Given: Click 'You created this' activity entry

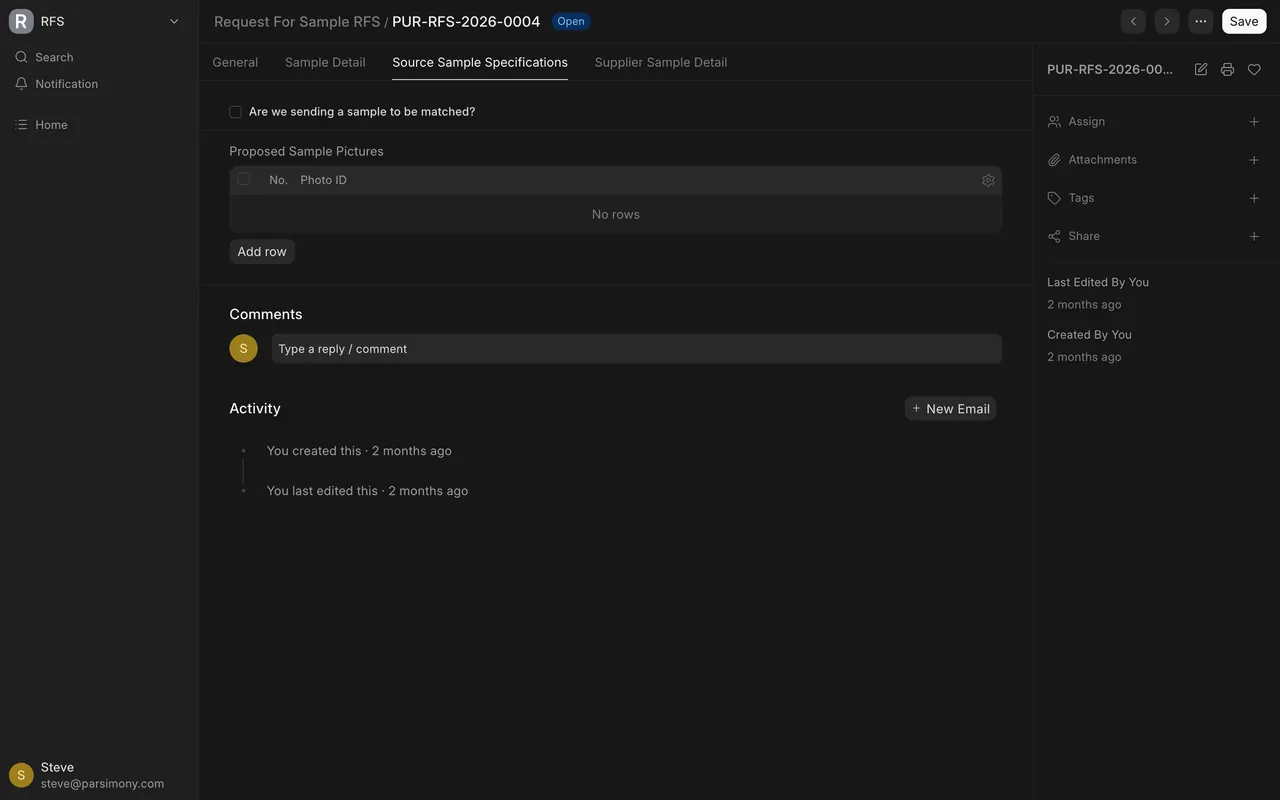Looking at the screenshot, I should pyautogui.click(x=359, y=451).
